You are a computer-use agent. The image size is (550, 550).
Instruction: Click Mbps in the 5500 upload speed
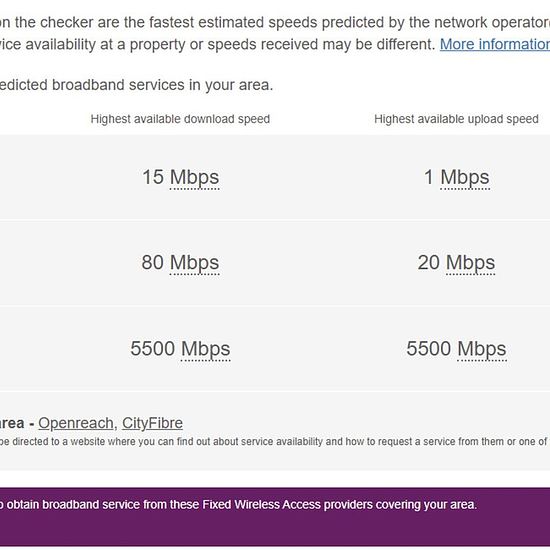(482, 349)
